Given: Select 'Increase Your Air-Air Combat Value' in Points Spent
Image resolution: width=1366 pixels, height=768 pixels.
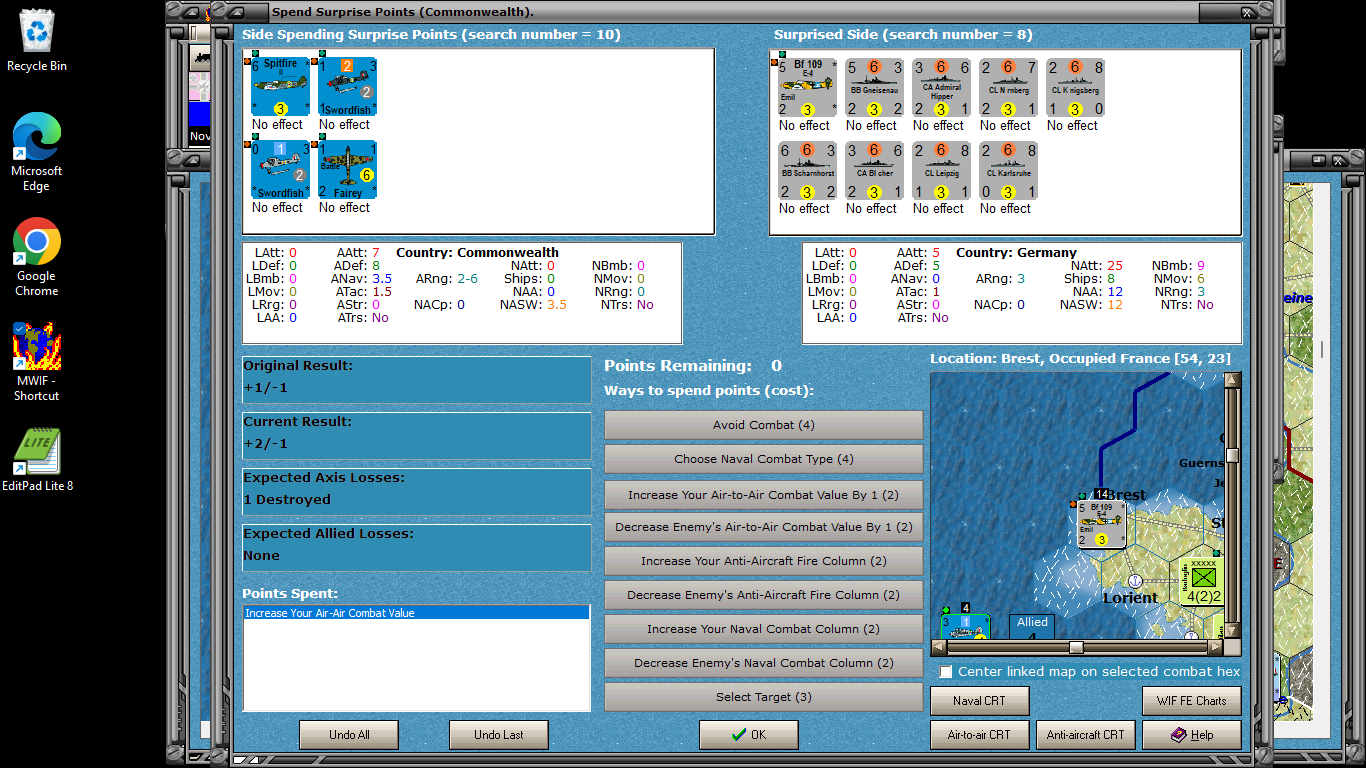Looking at the screenshot, I should point(416,613).
